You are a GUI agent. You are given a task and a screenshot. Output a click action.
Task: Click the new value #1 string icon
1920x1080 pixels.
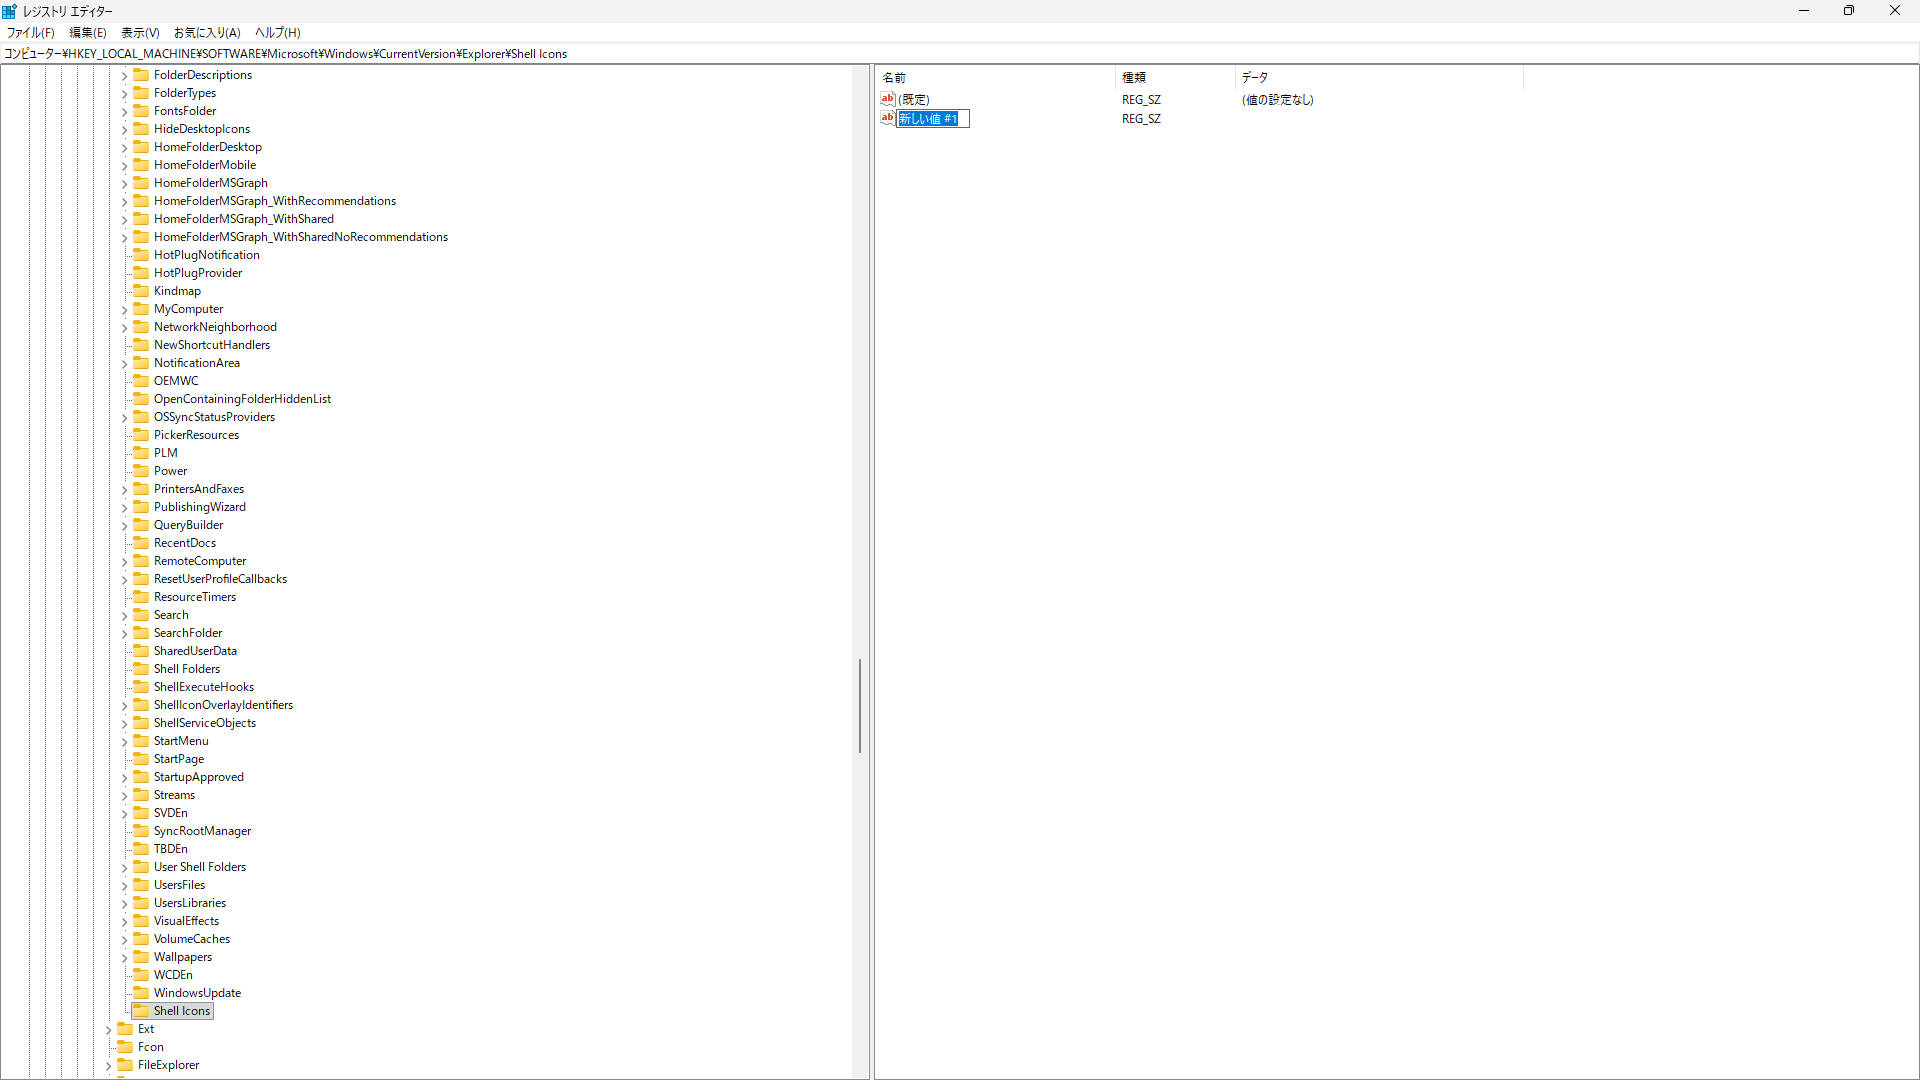pyautogui.click(x=887, y=118)
